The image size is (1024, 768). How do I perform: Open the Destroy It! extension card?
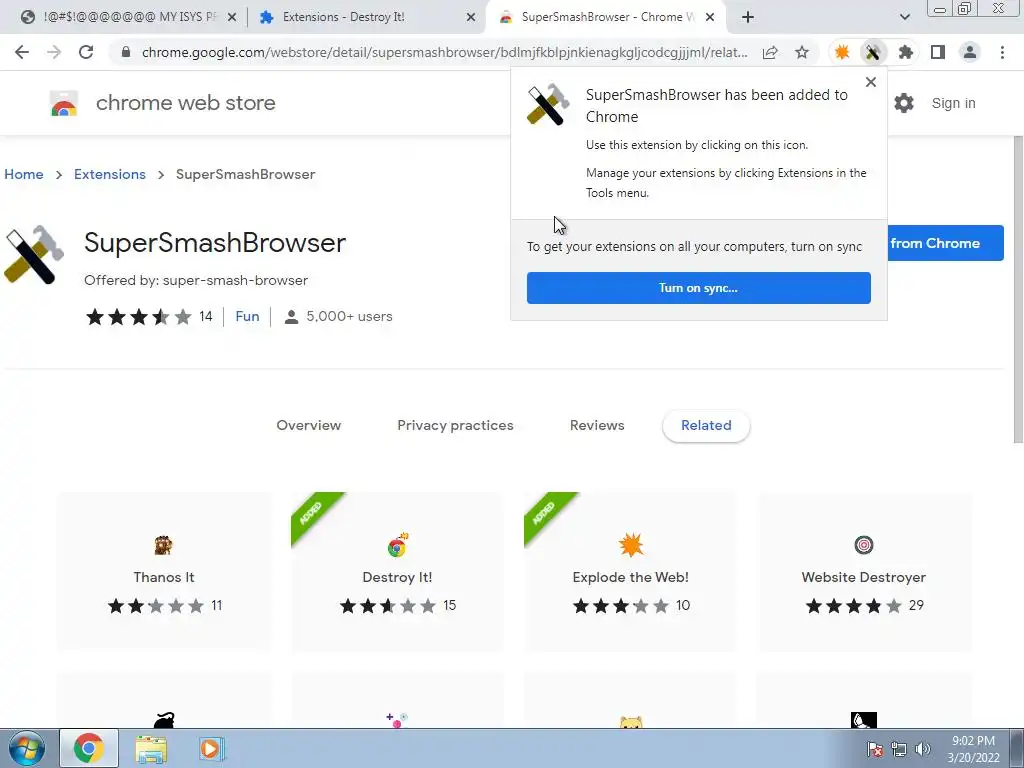[397, 571]
